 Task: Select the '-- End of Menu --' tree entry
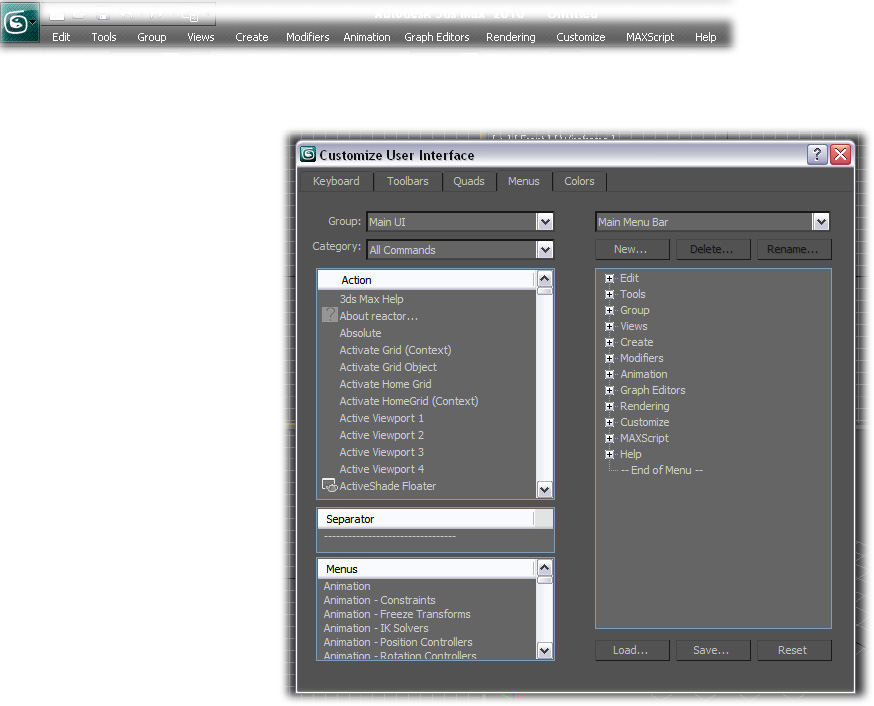662,470
